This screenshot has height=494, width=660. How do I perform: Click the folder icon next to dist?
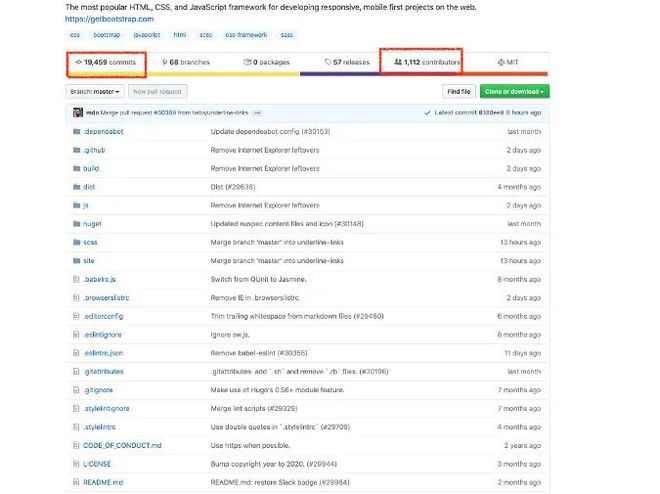pyautogui.click(x=76, y=186)
